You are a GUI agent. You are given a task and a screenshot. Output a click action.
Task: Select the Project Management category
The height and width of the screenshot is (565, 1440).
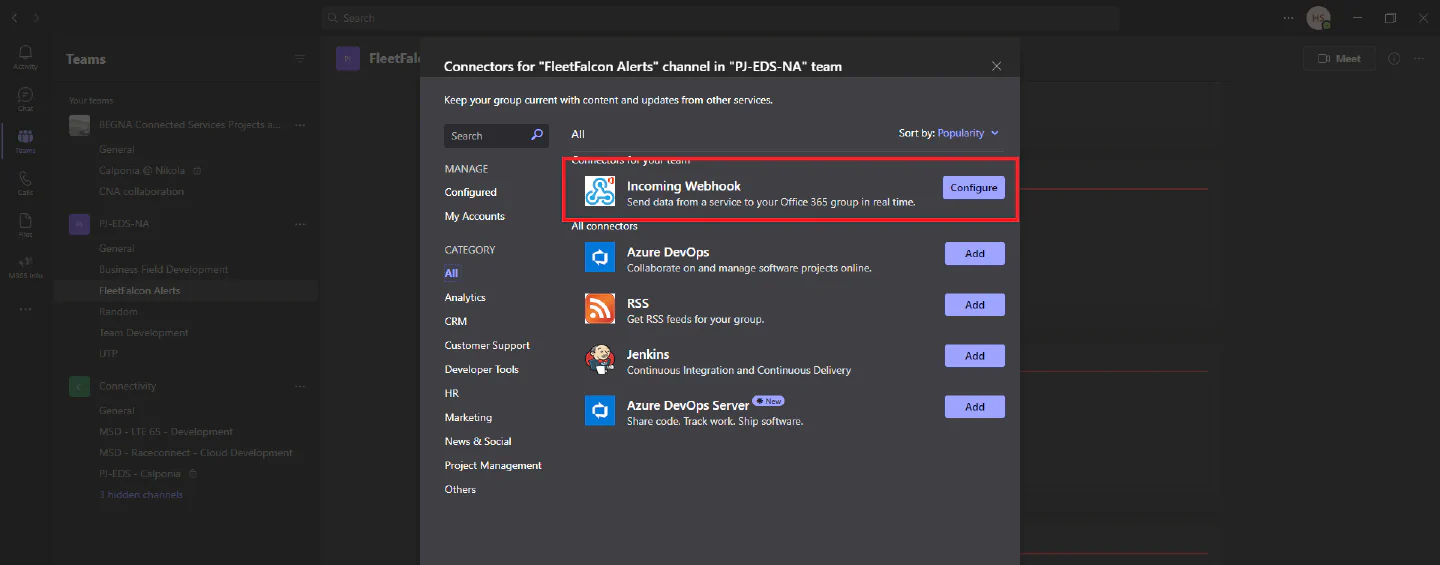(493, 465)
